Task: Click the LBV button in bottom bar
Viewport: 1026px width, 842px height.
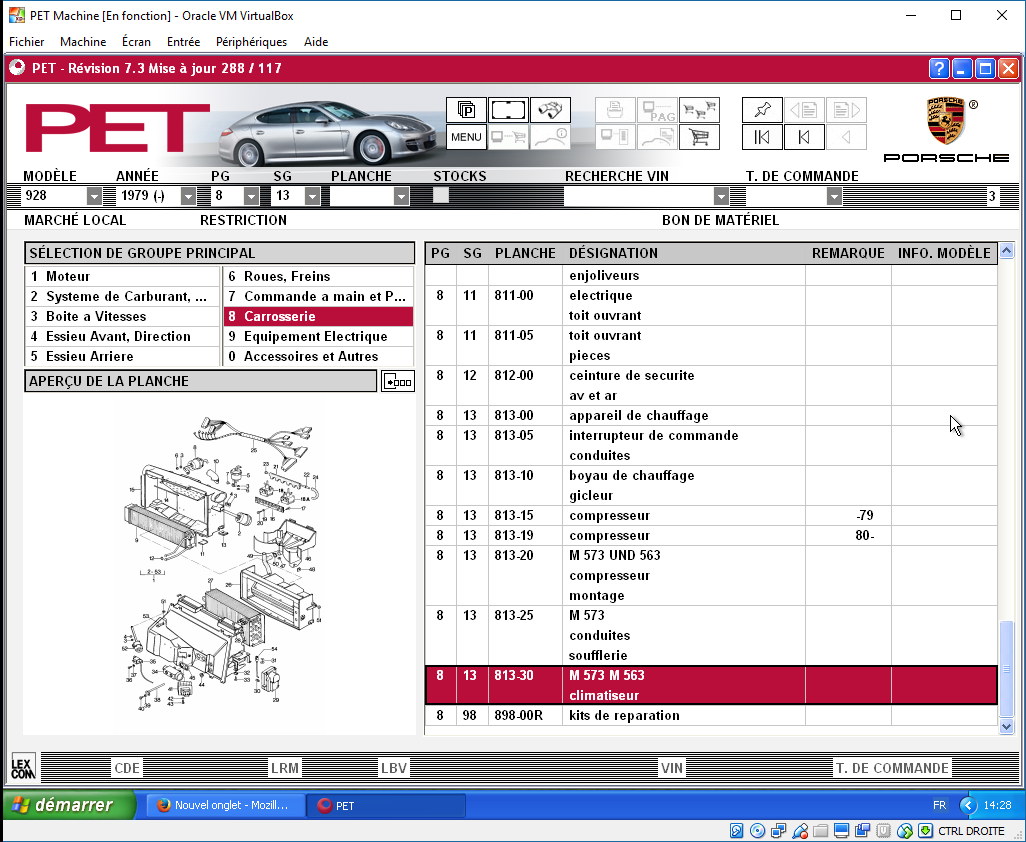Action: click(x=394, y=768)
